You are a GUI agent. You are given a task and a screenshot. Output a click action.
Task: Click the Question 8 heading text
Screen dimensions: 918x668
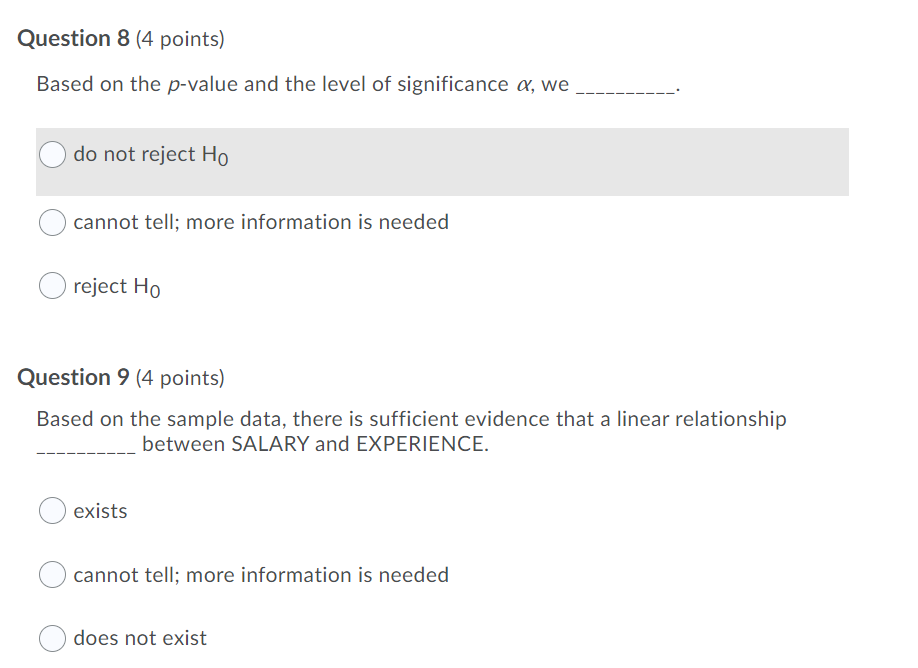pyautogui.click(x=72, y=38)
